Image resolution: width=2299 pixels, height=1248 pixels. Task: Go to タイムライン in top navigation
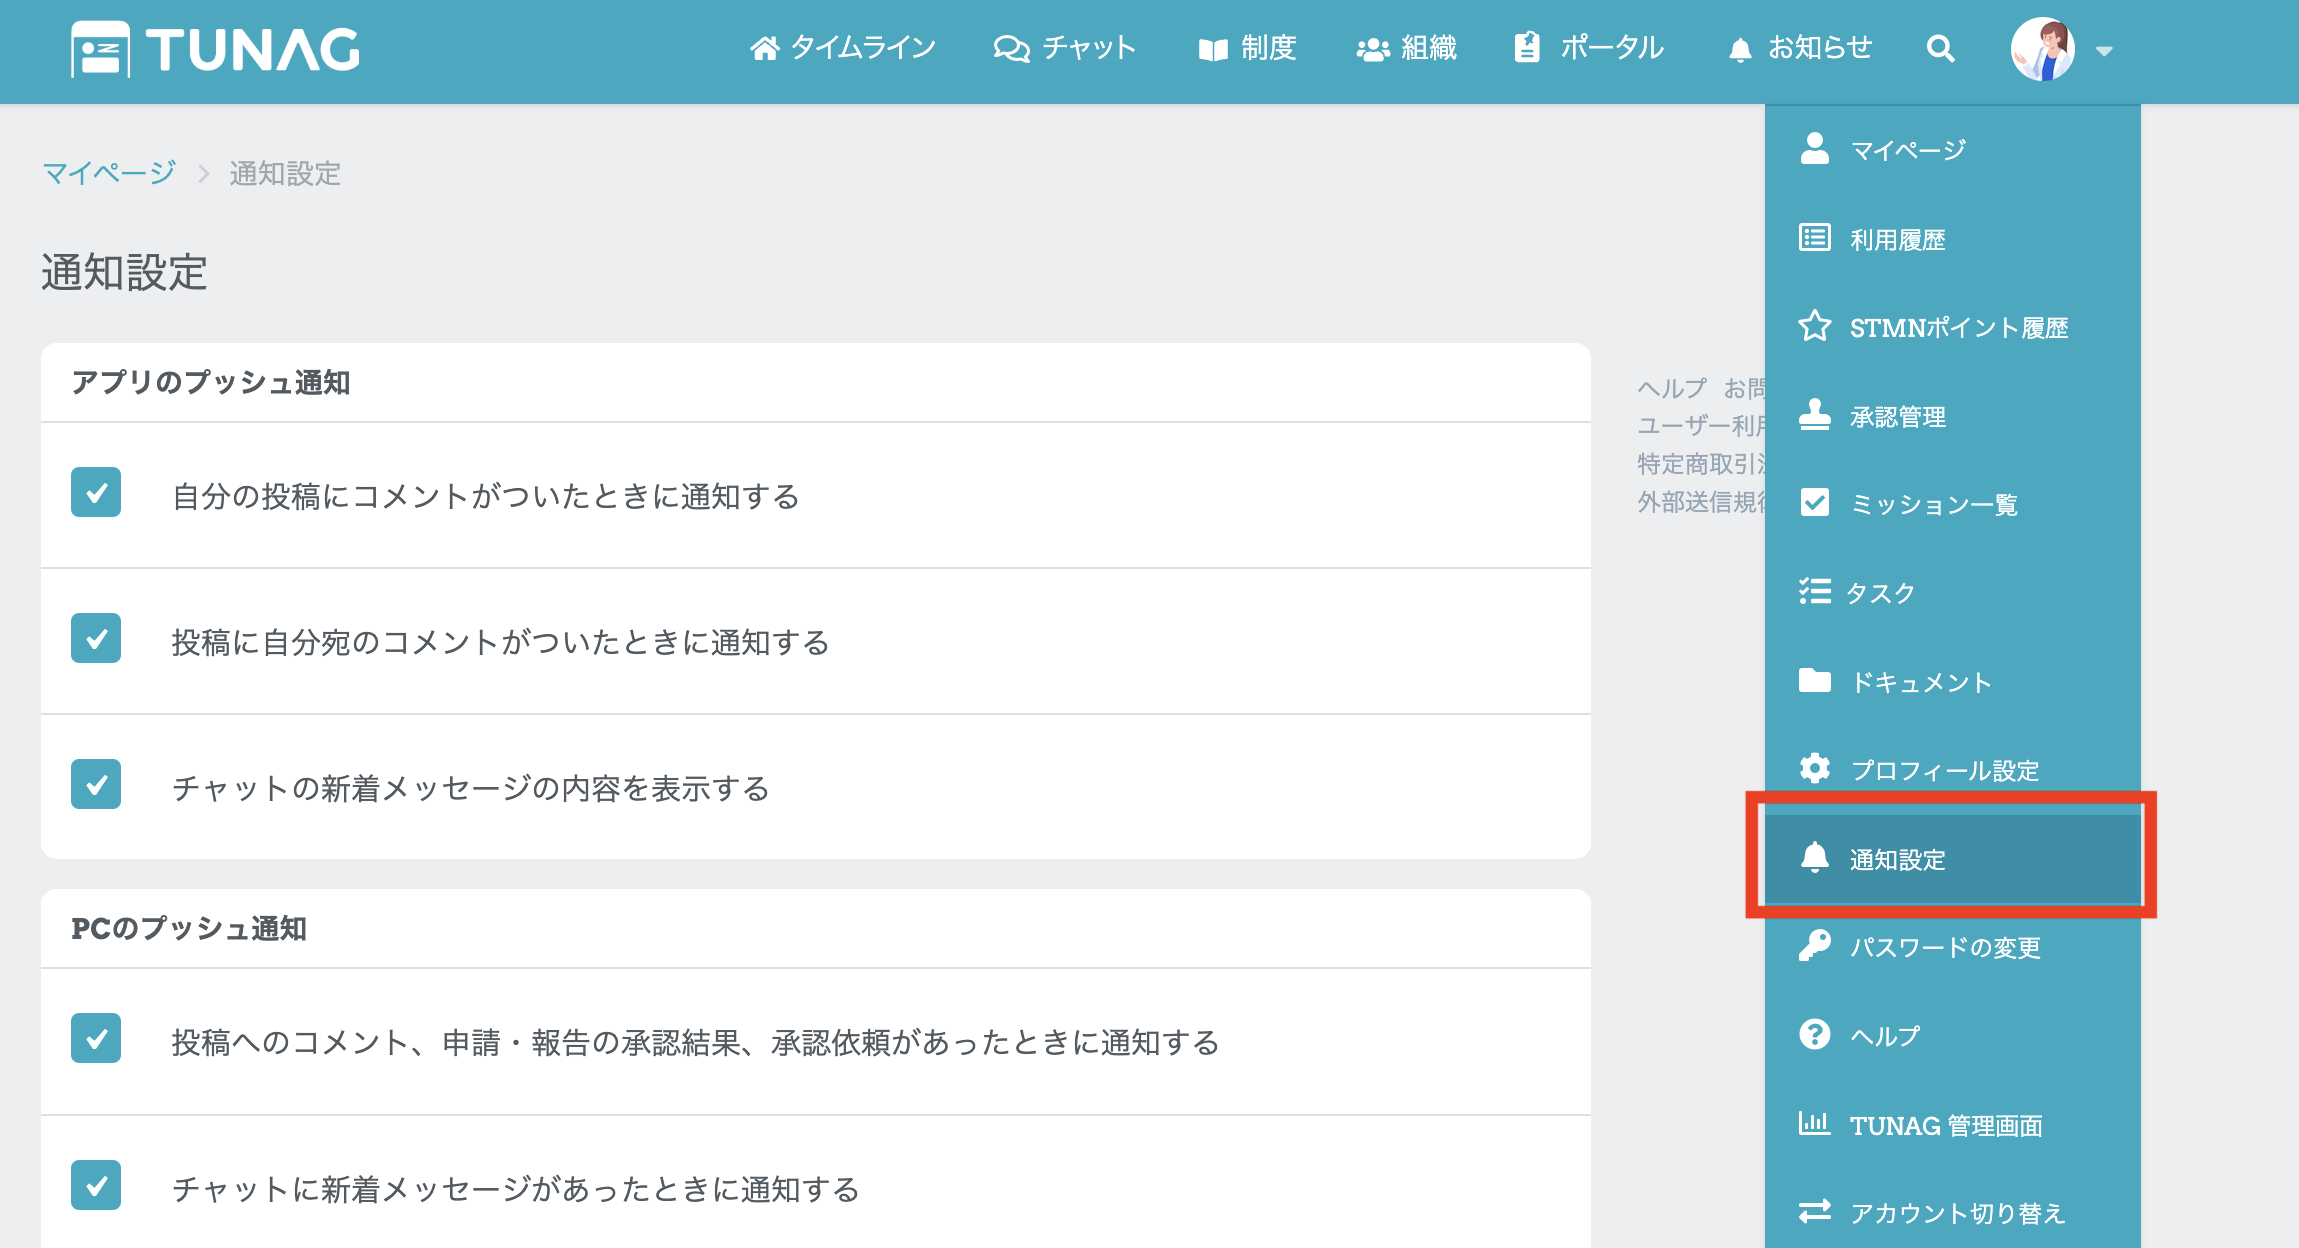[843, 48]
